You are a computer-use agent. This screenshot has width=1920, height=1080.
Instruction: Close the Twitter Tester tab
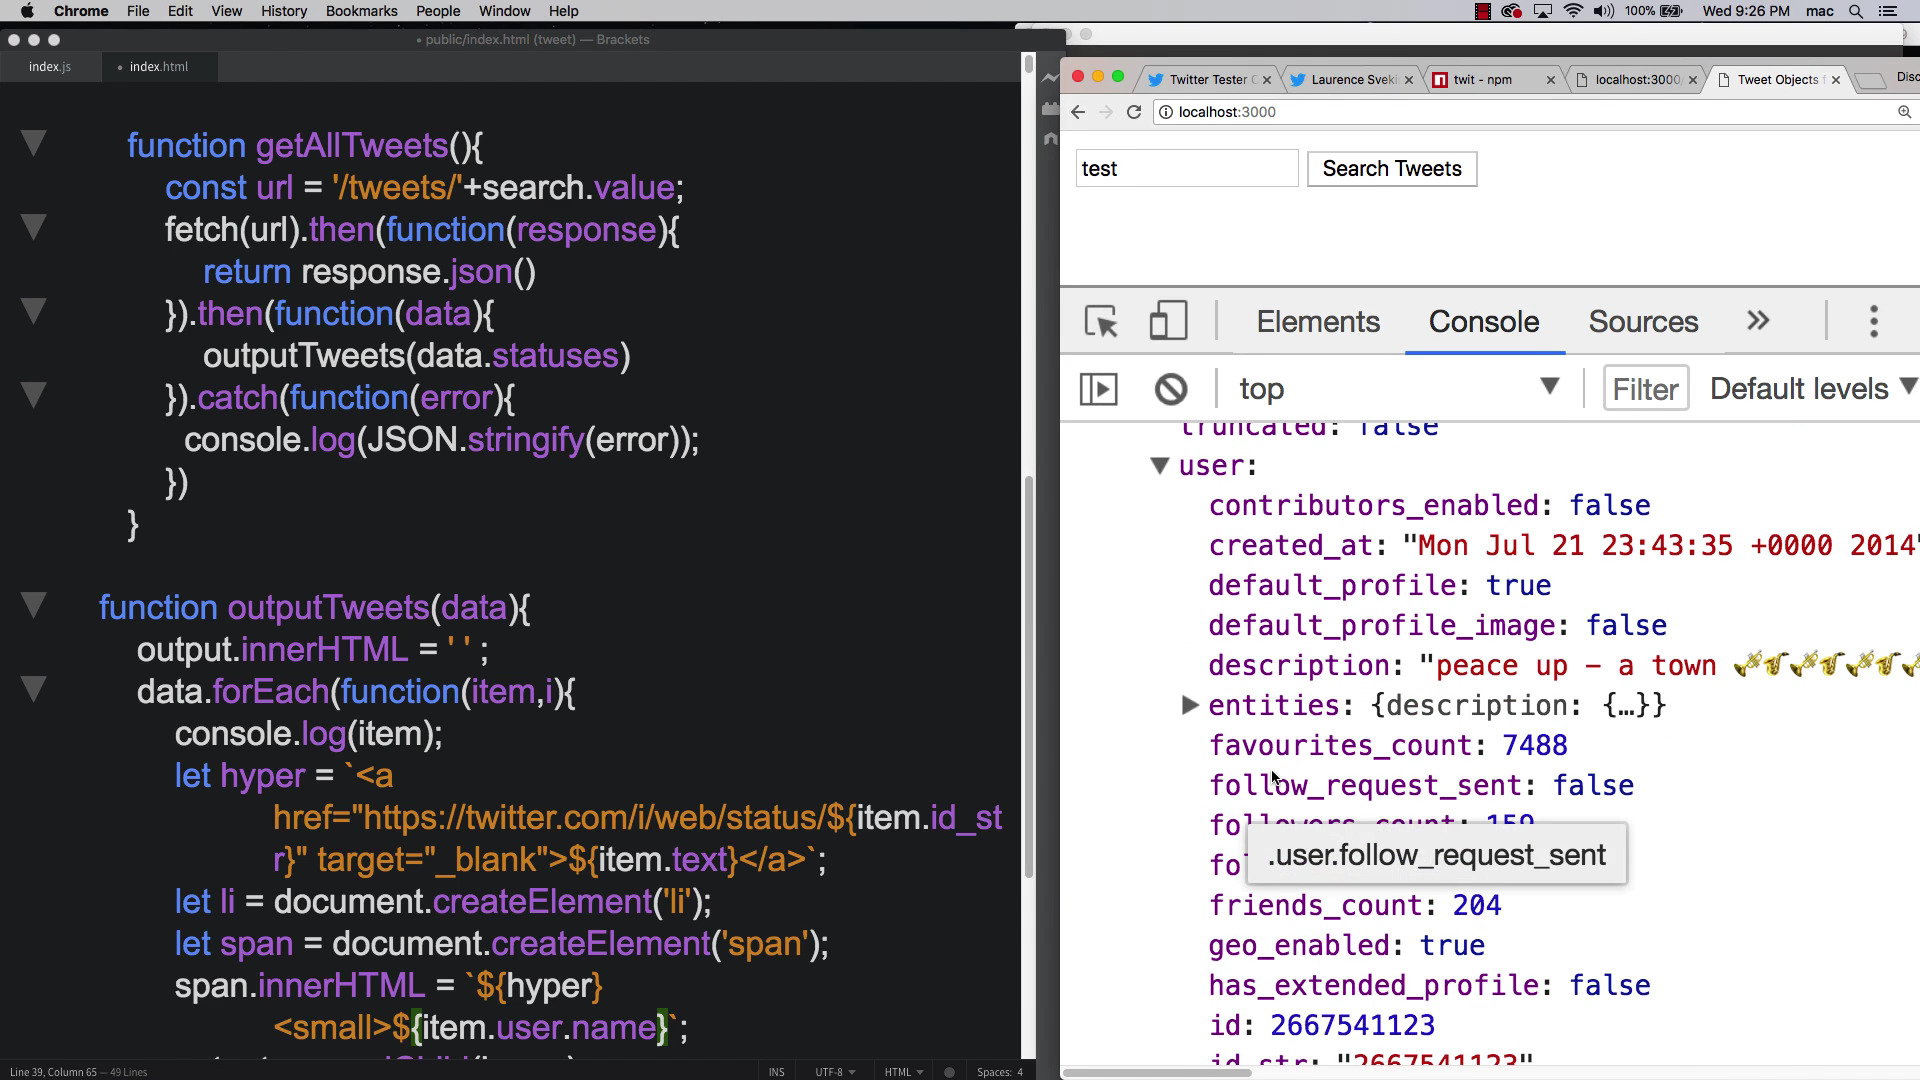(1267, 80)
